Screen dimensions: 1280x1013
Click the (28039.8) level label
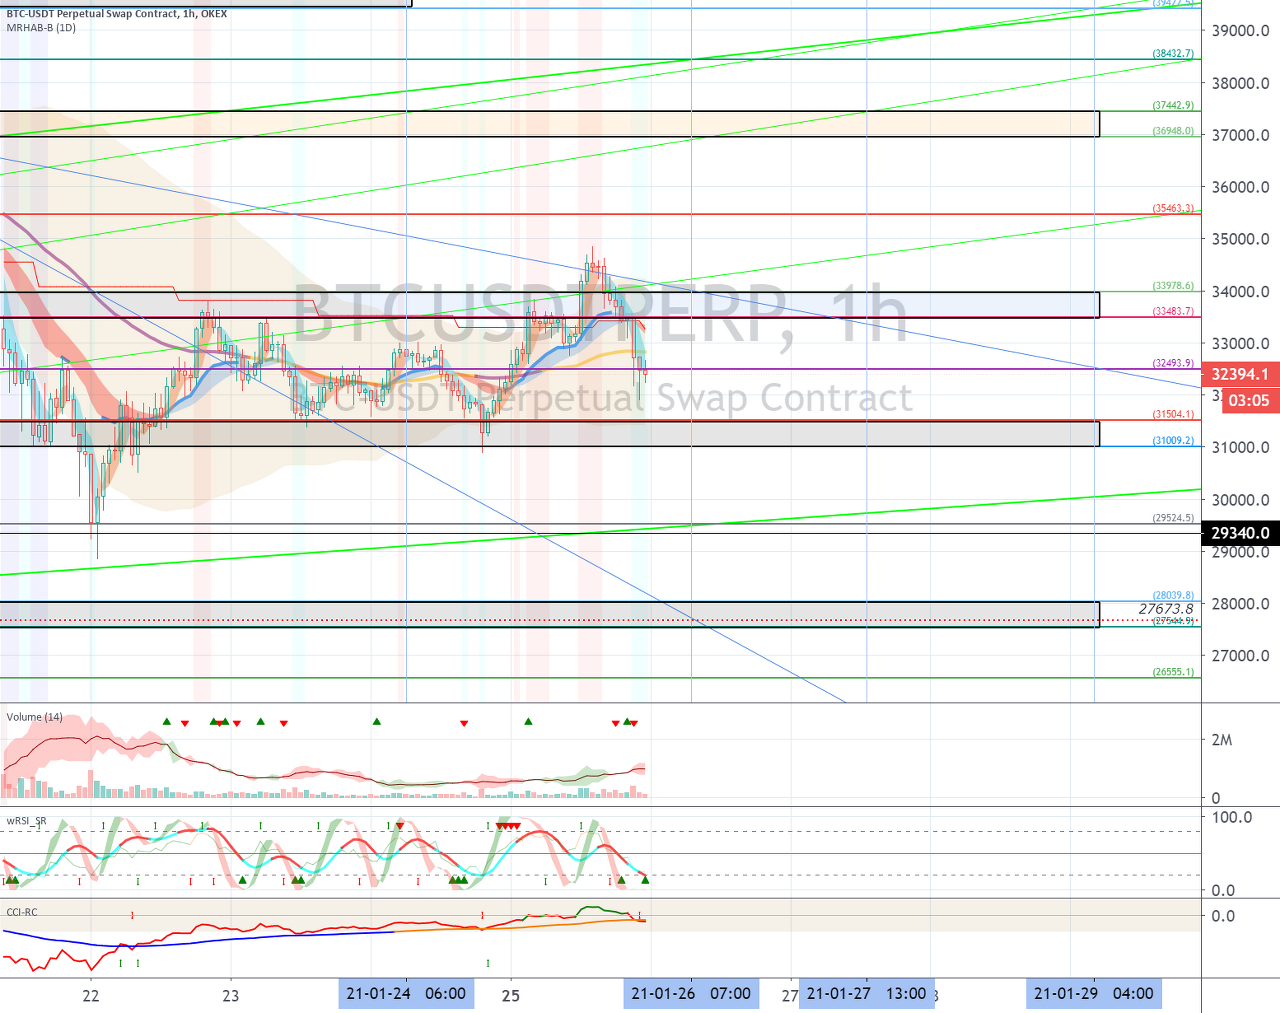pos(1173,596)
